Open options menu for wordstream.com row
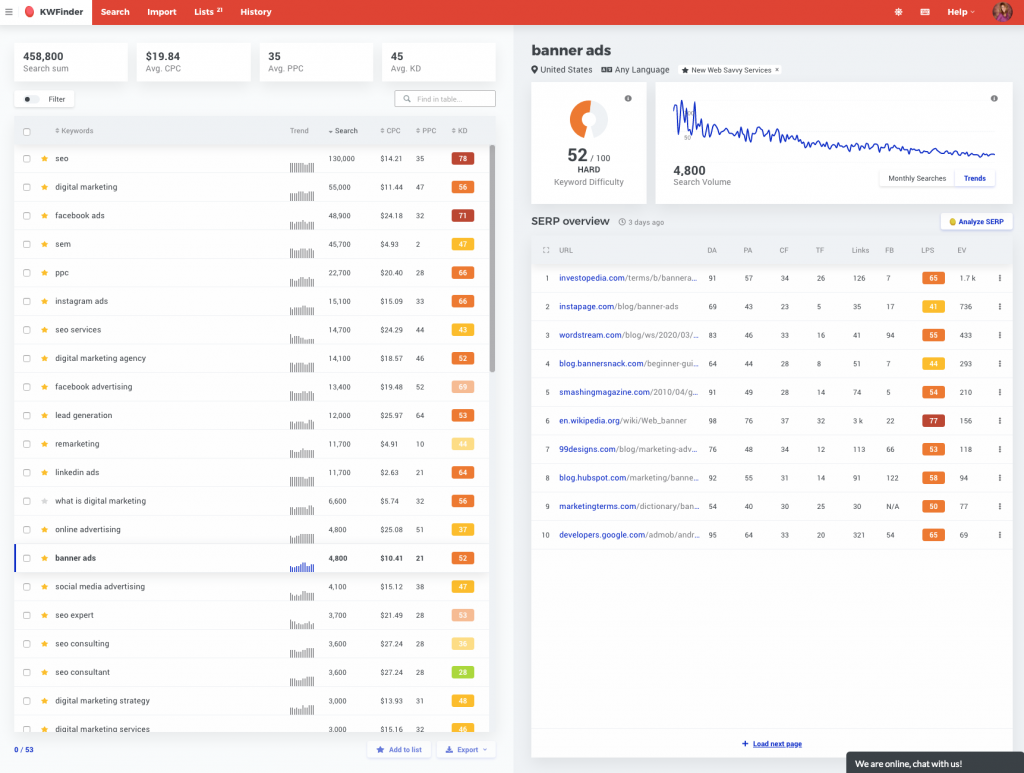The image size is (1024, 773). click(999, 335)
